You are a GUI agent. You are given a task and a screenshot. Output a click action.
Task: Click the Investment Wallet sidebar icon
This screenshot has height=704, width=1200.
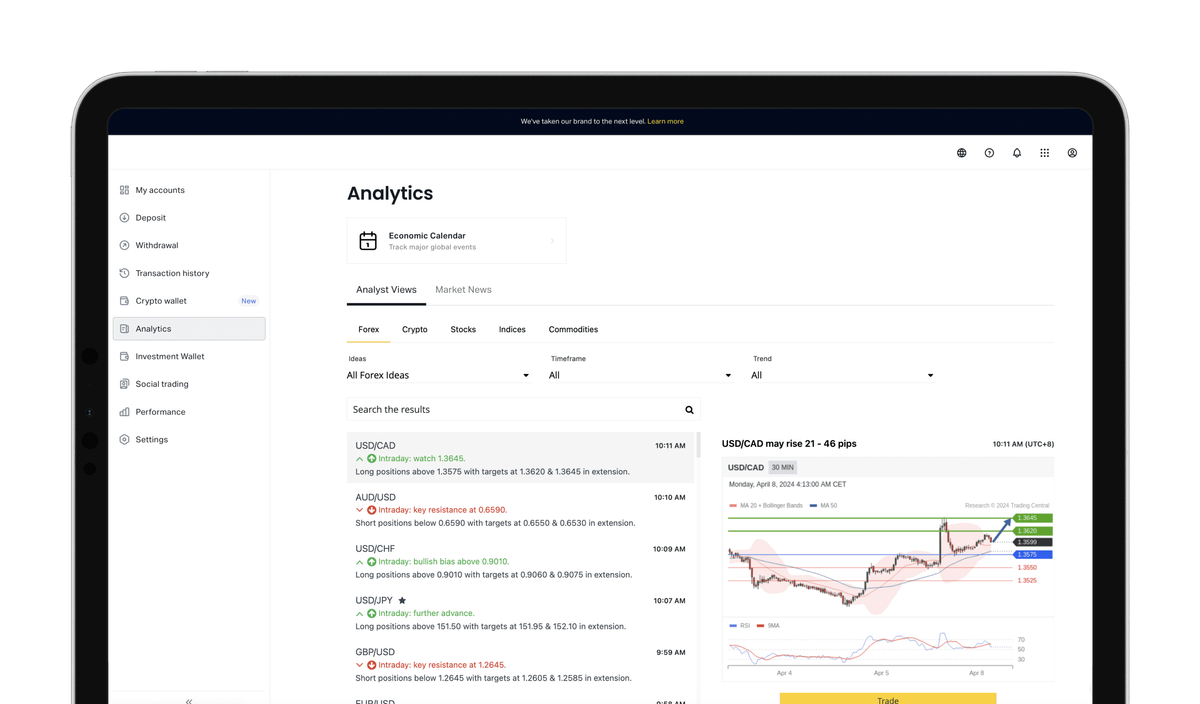[124, 356]
